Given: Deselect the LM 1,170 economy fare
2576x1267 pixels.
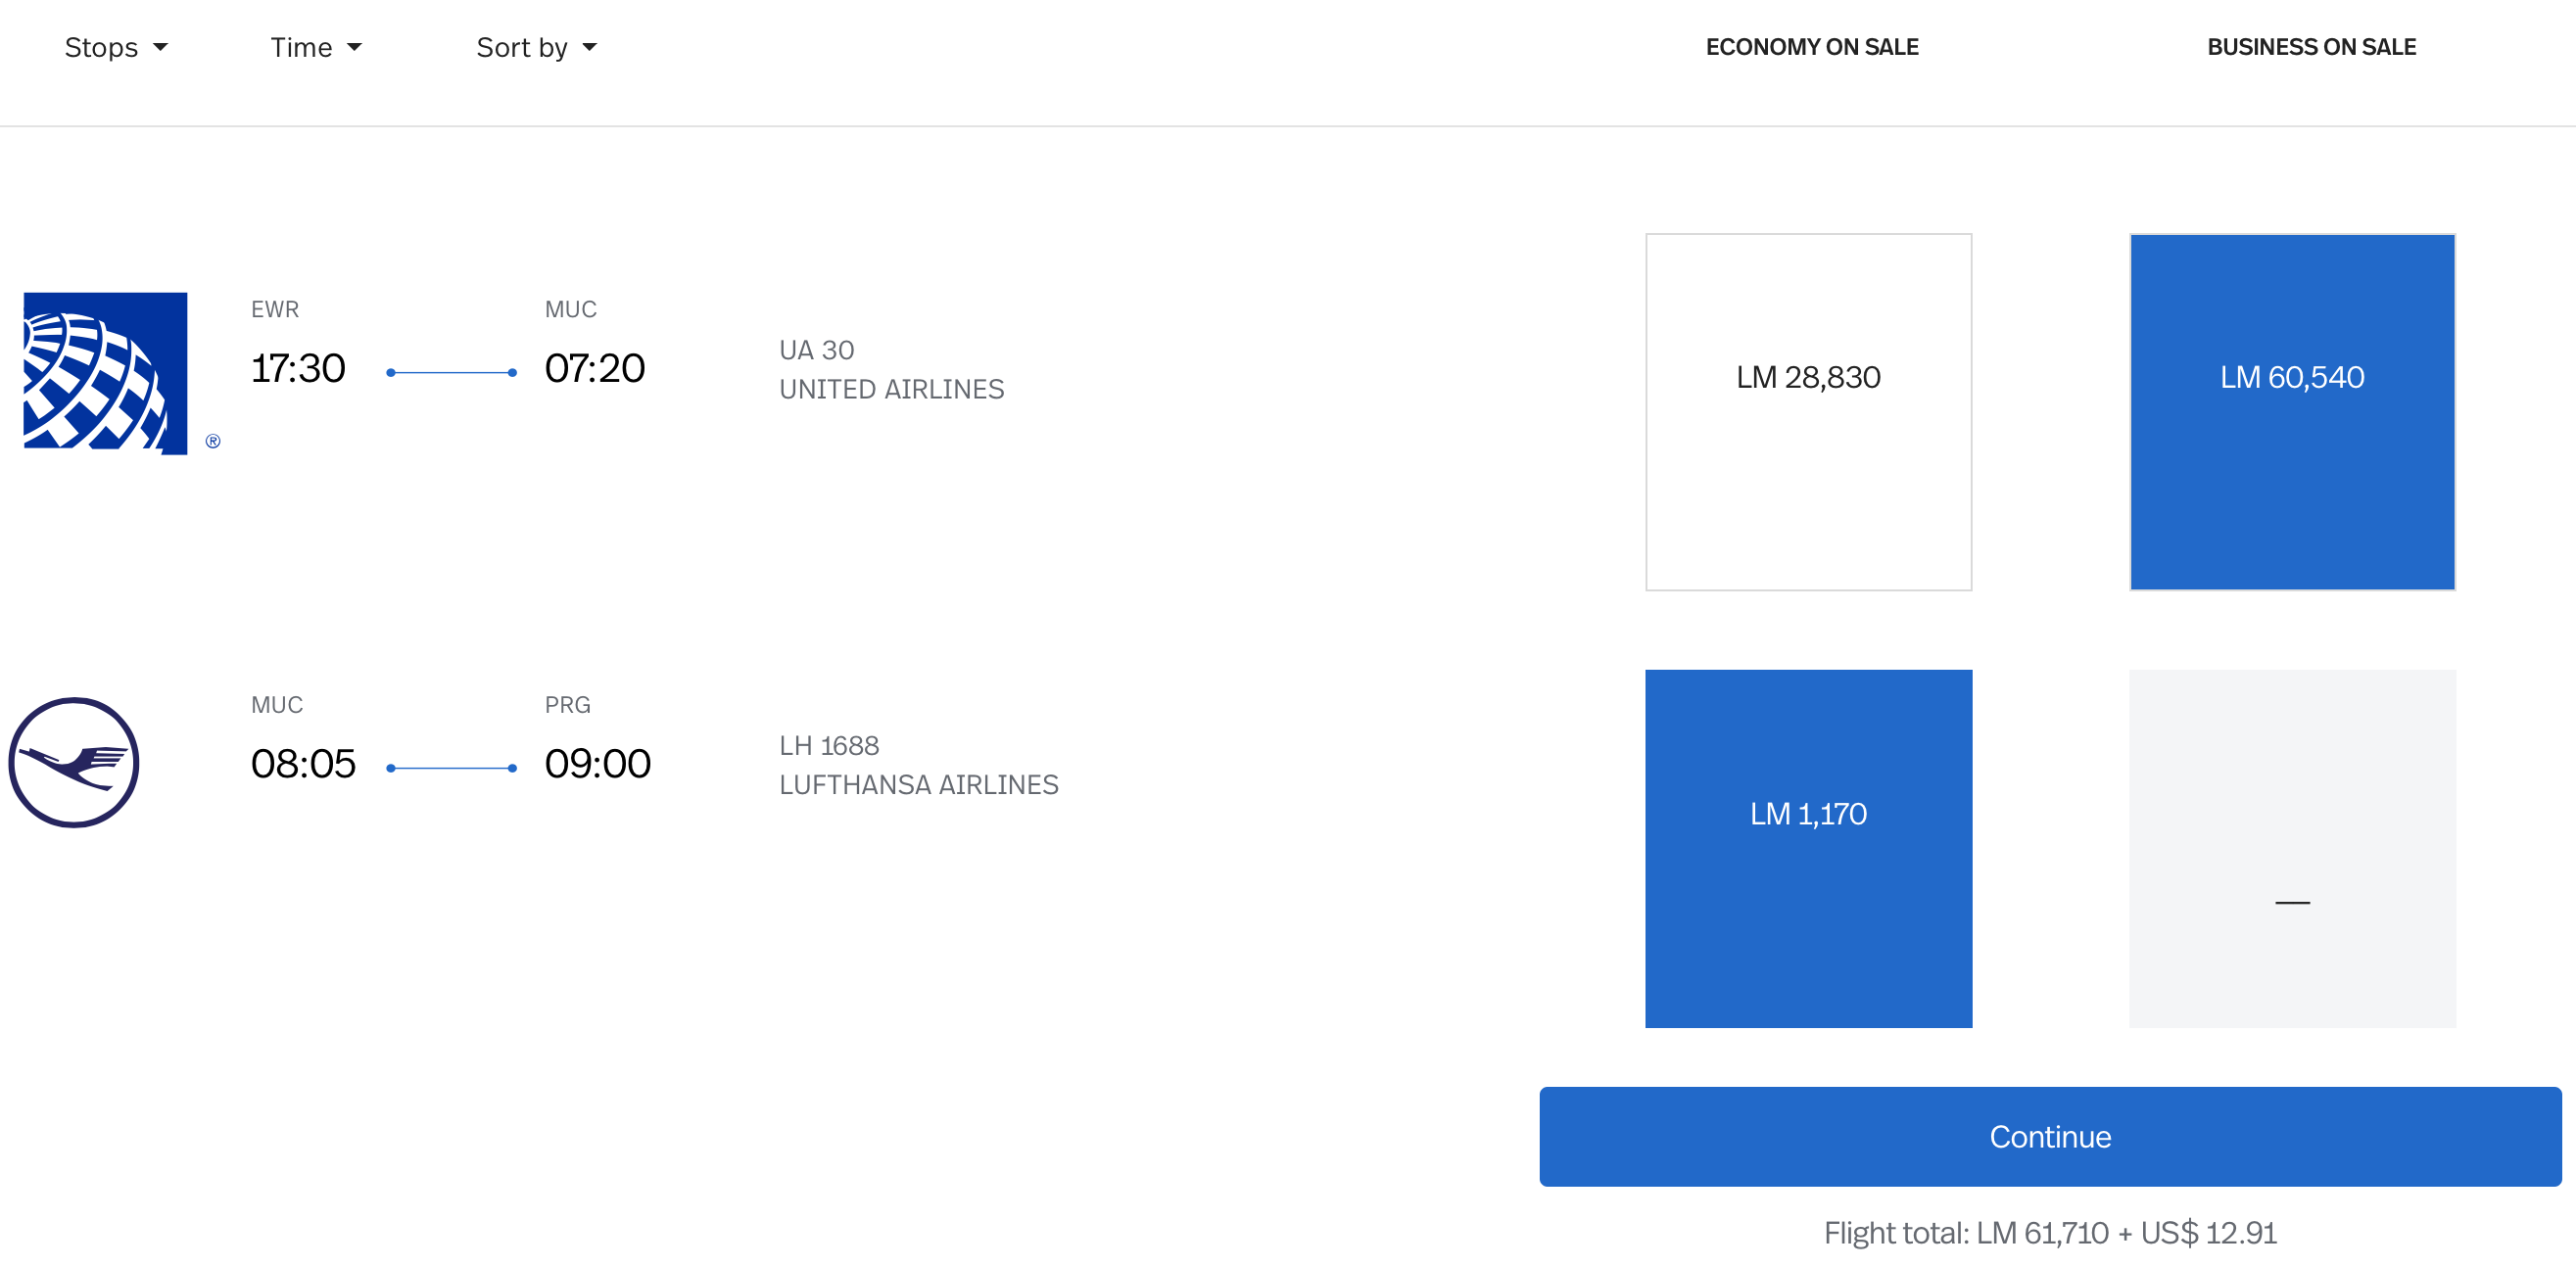Looking at the screenshot, I should 1808,848.
